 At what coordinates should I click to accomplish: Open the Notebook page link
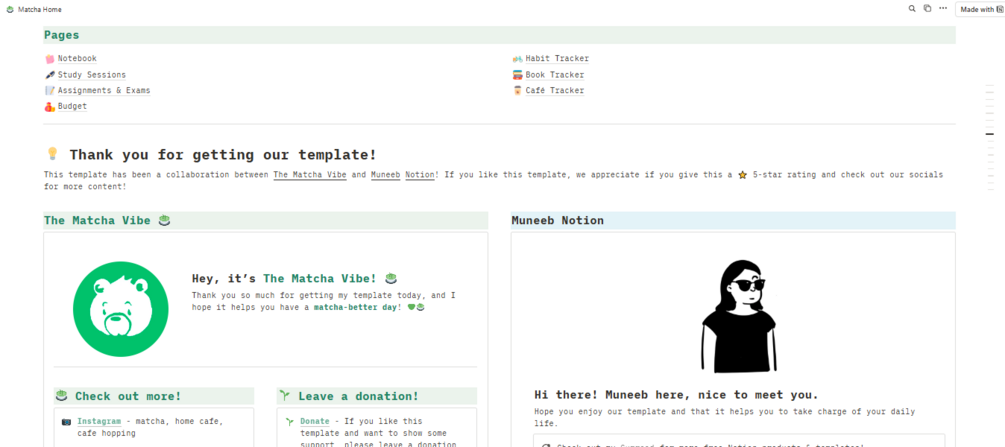point(77,58)
